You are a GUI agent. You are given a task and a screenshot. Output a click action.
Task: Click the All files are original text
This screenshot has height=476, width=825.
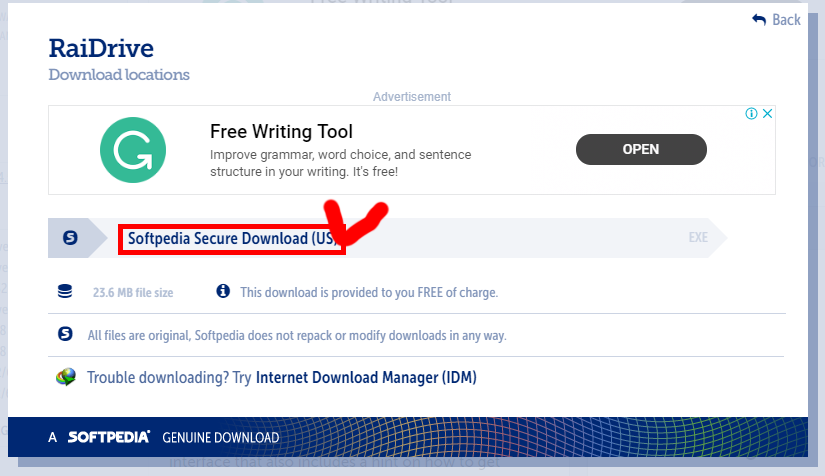click(297, 336)
